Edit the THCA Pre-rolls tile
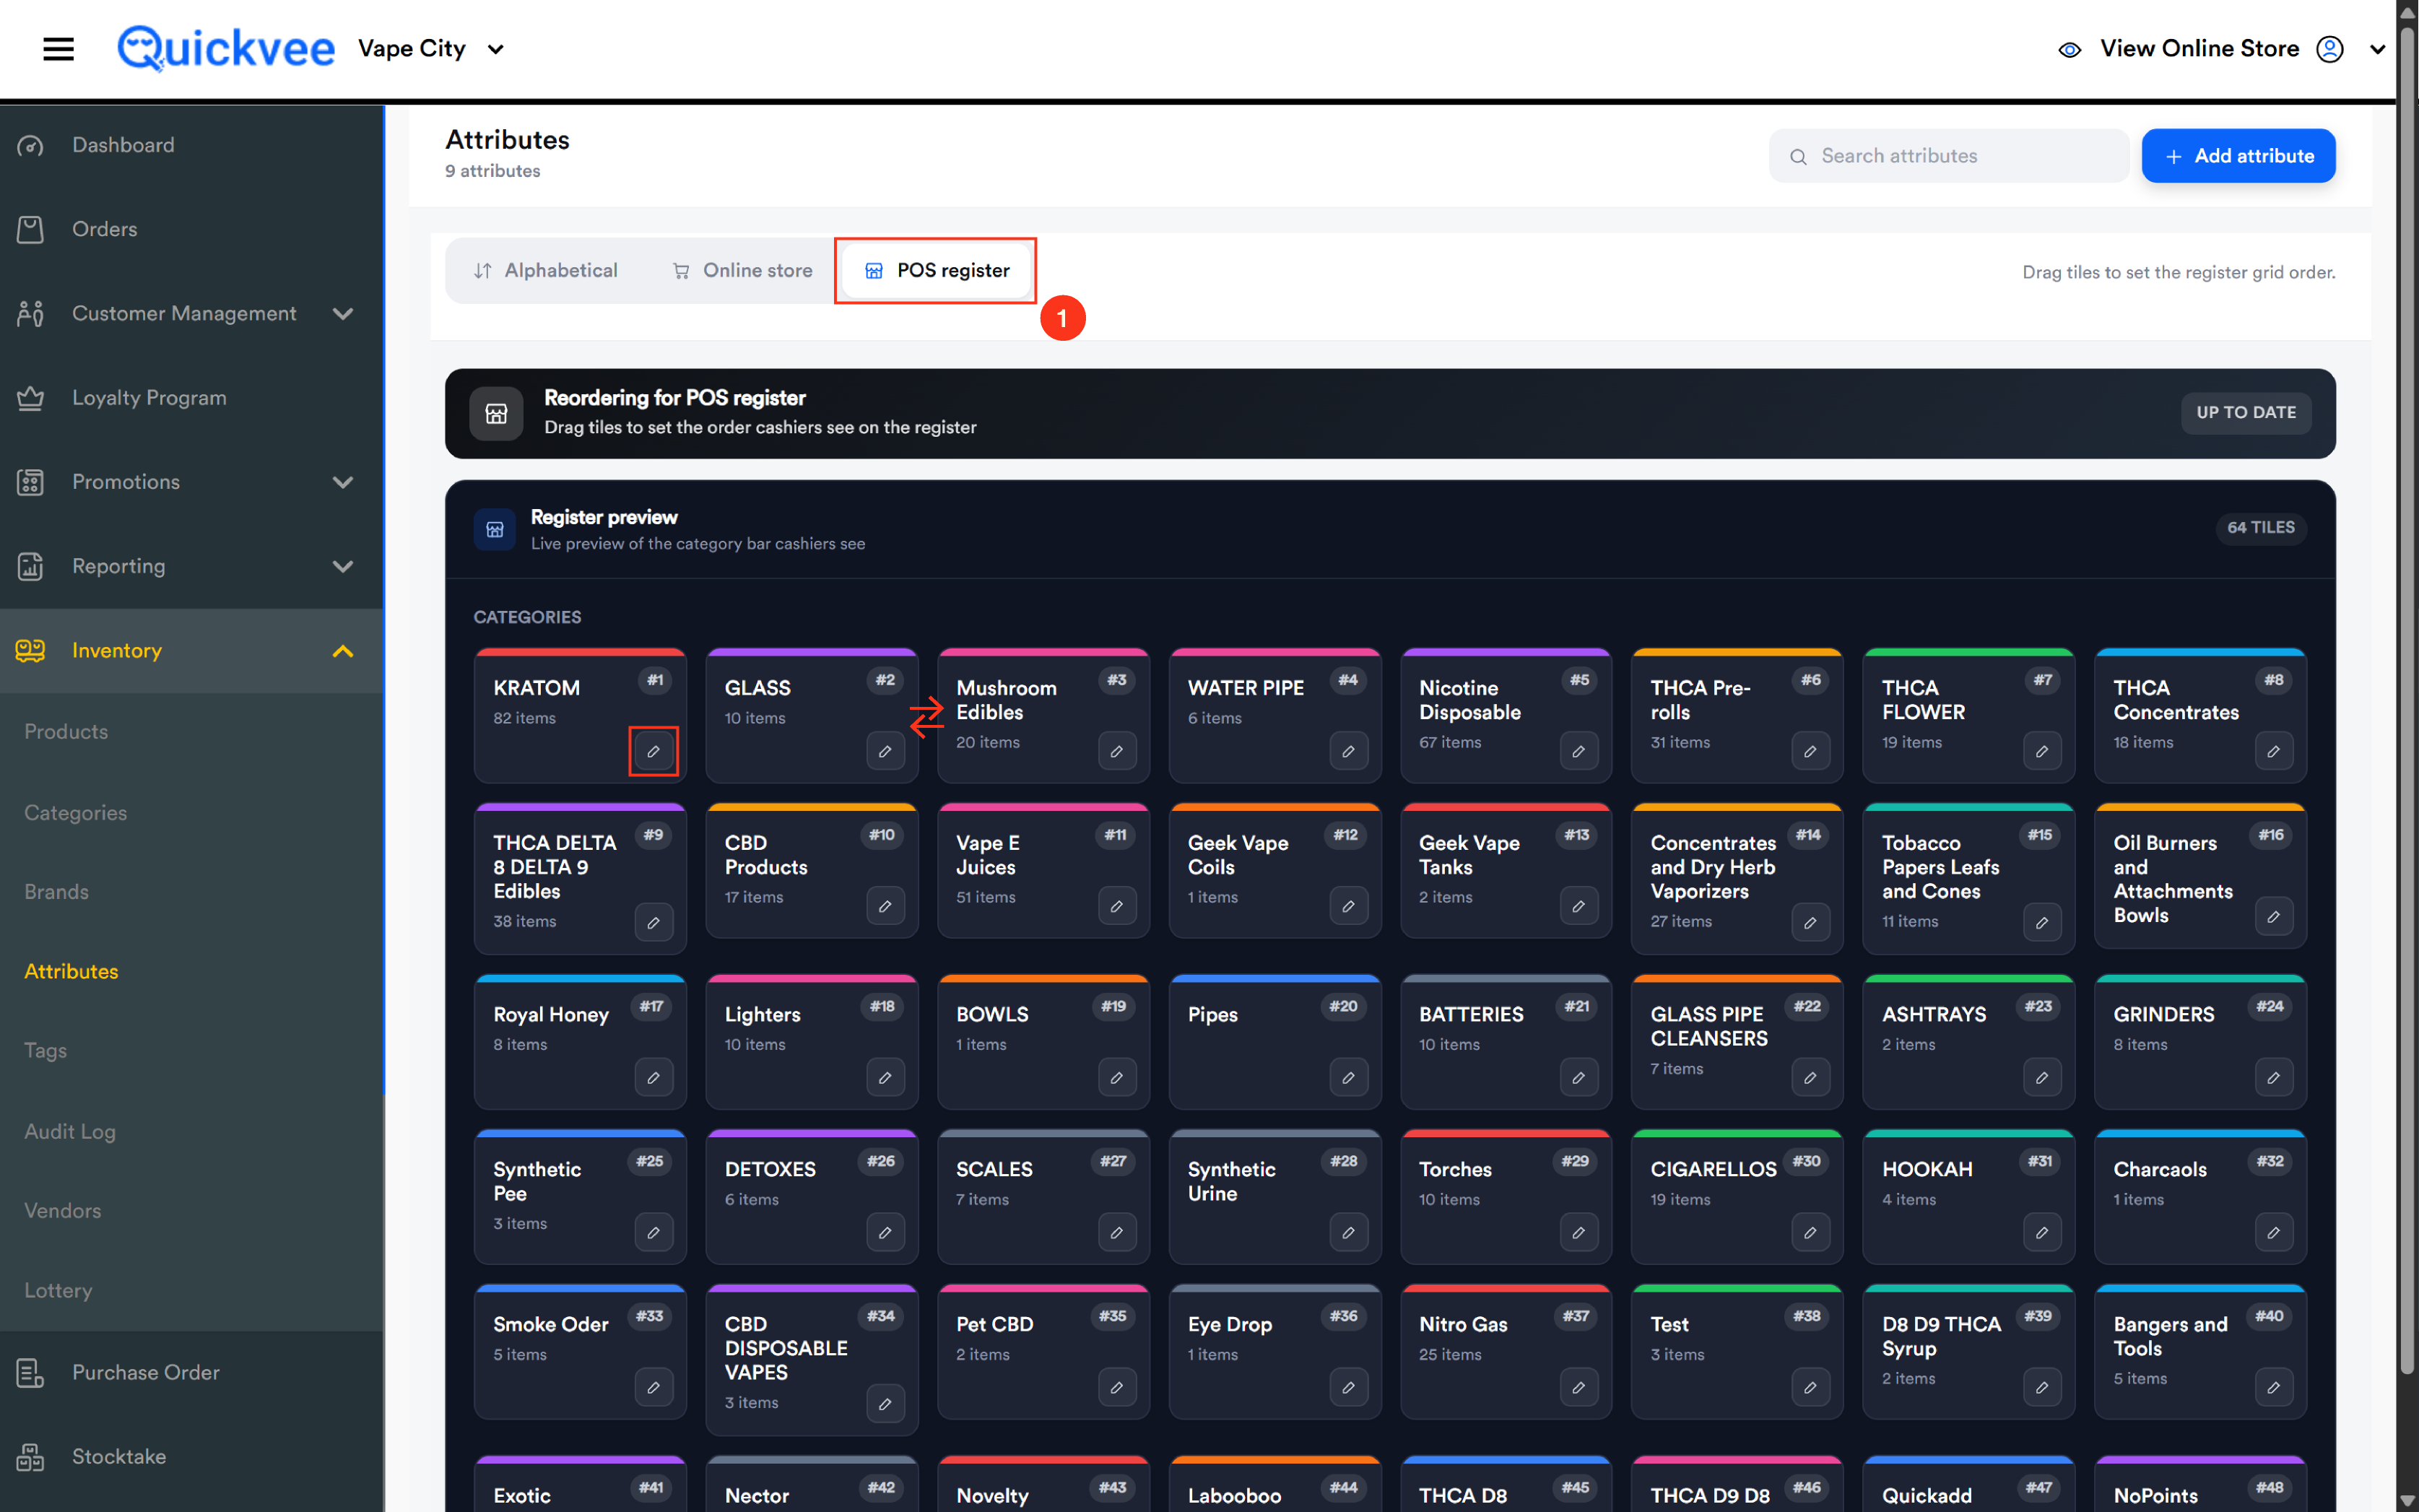 (1810, 751)
